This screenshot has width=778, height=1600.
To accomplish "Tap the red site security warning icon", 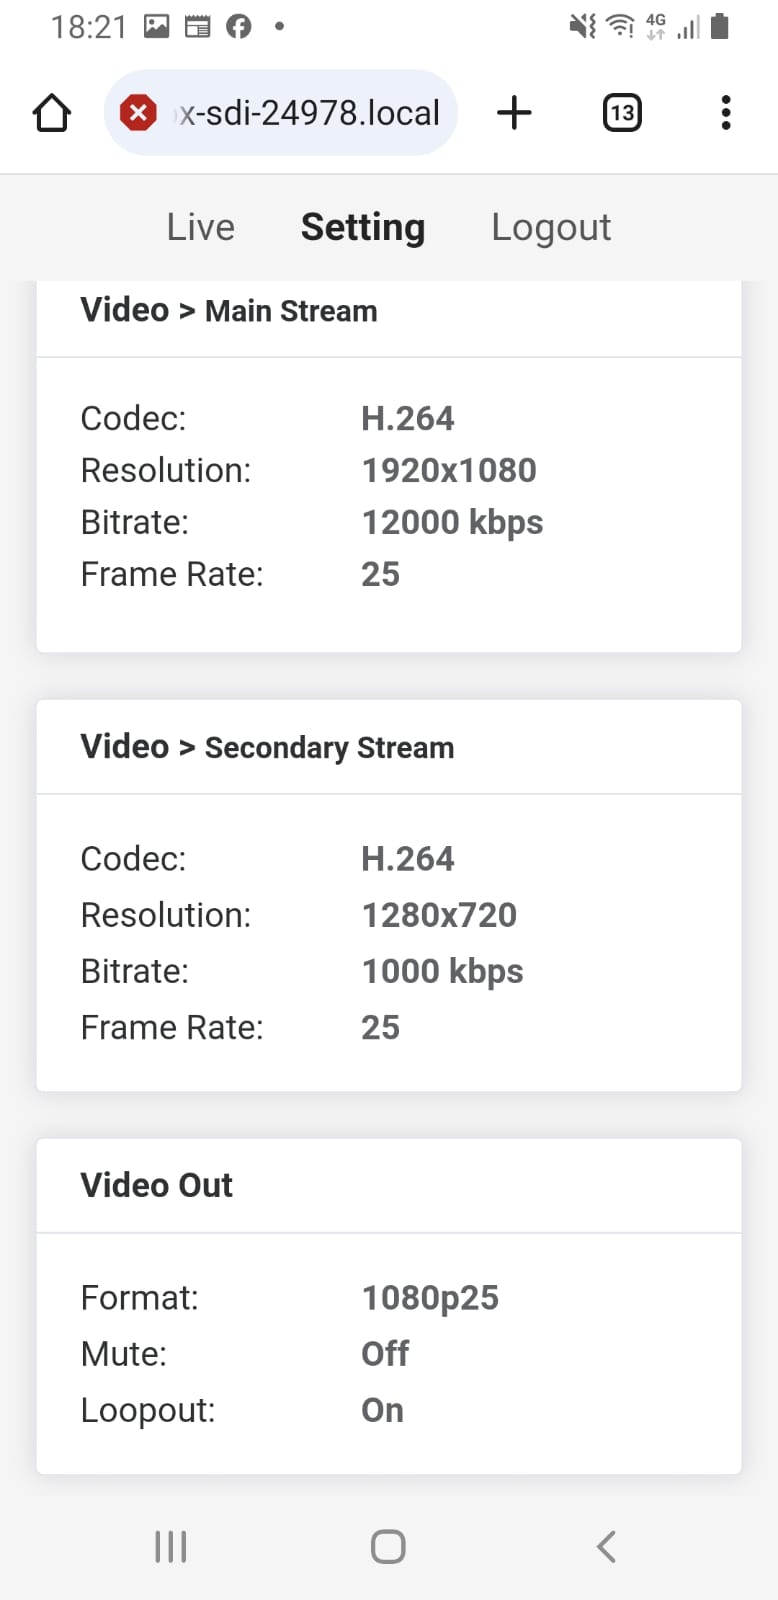I will pyautogui.click(x=138, y=113).
